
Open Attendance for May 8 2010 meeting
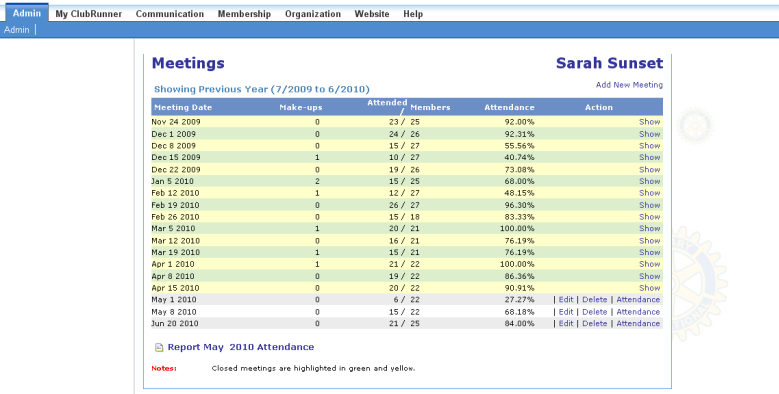(x=638, y=312)
